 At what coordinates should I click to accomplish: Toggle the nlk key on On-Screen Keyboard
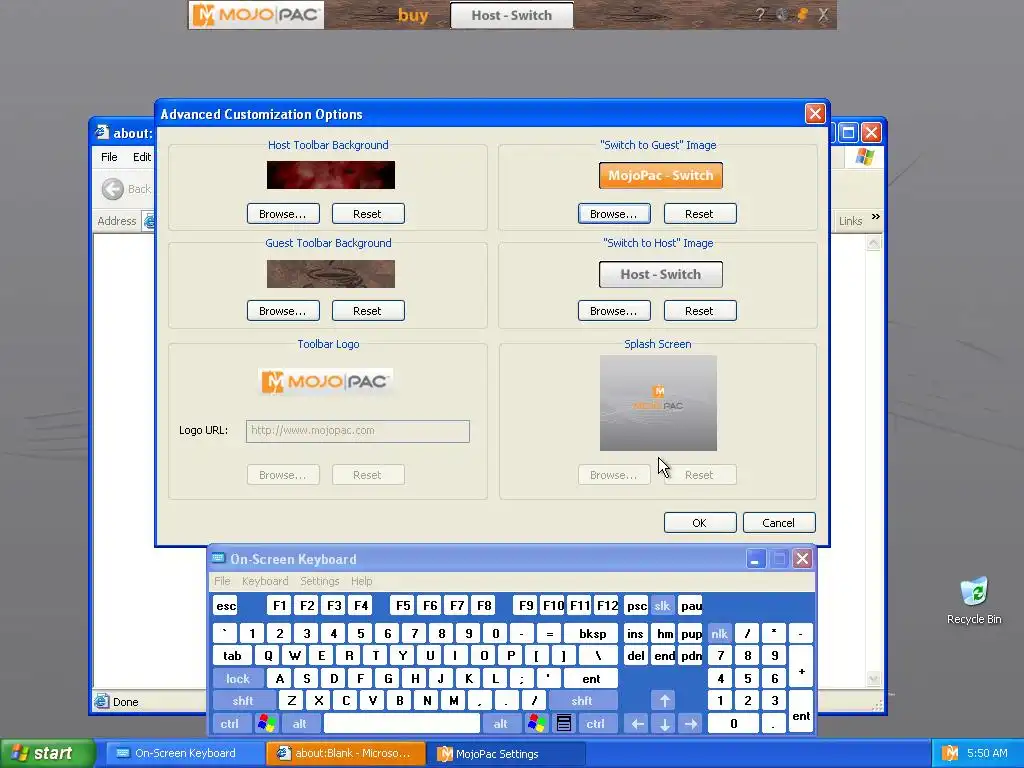click(719, 633)
